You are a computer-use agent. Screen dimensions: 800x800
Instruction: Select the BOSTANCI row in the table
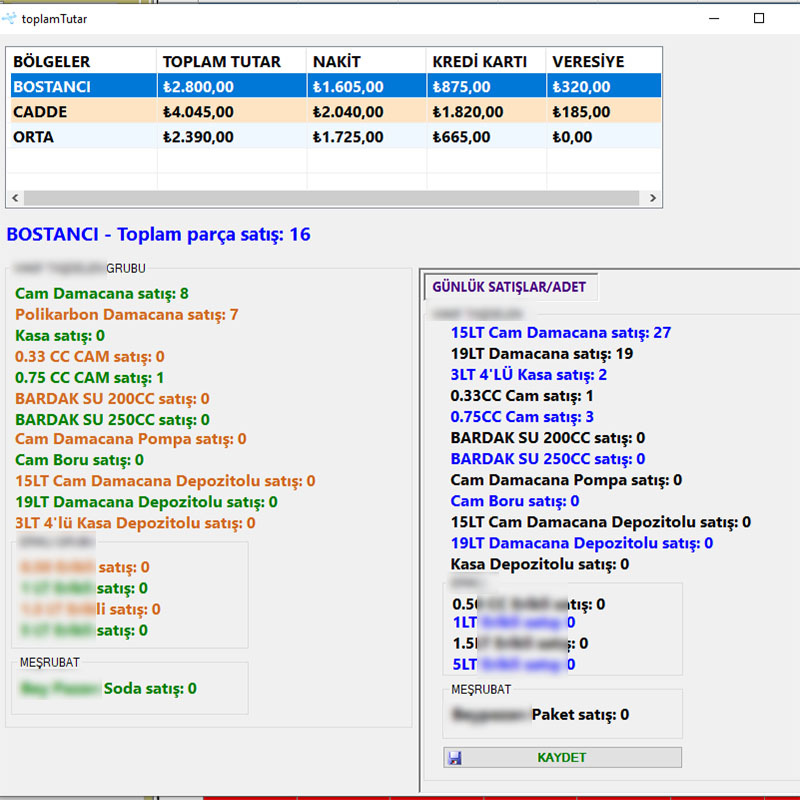(52, 87)
